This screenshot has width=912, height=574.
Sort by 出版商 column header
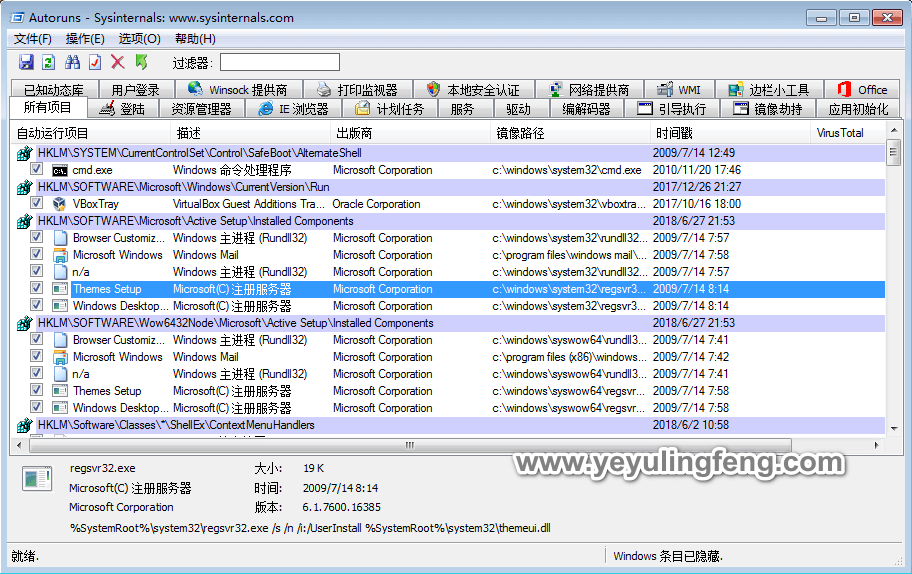[411, 133]
